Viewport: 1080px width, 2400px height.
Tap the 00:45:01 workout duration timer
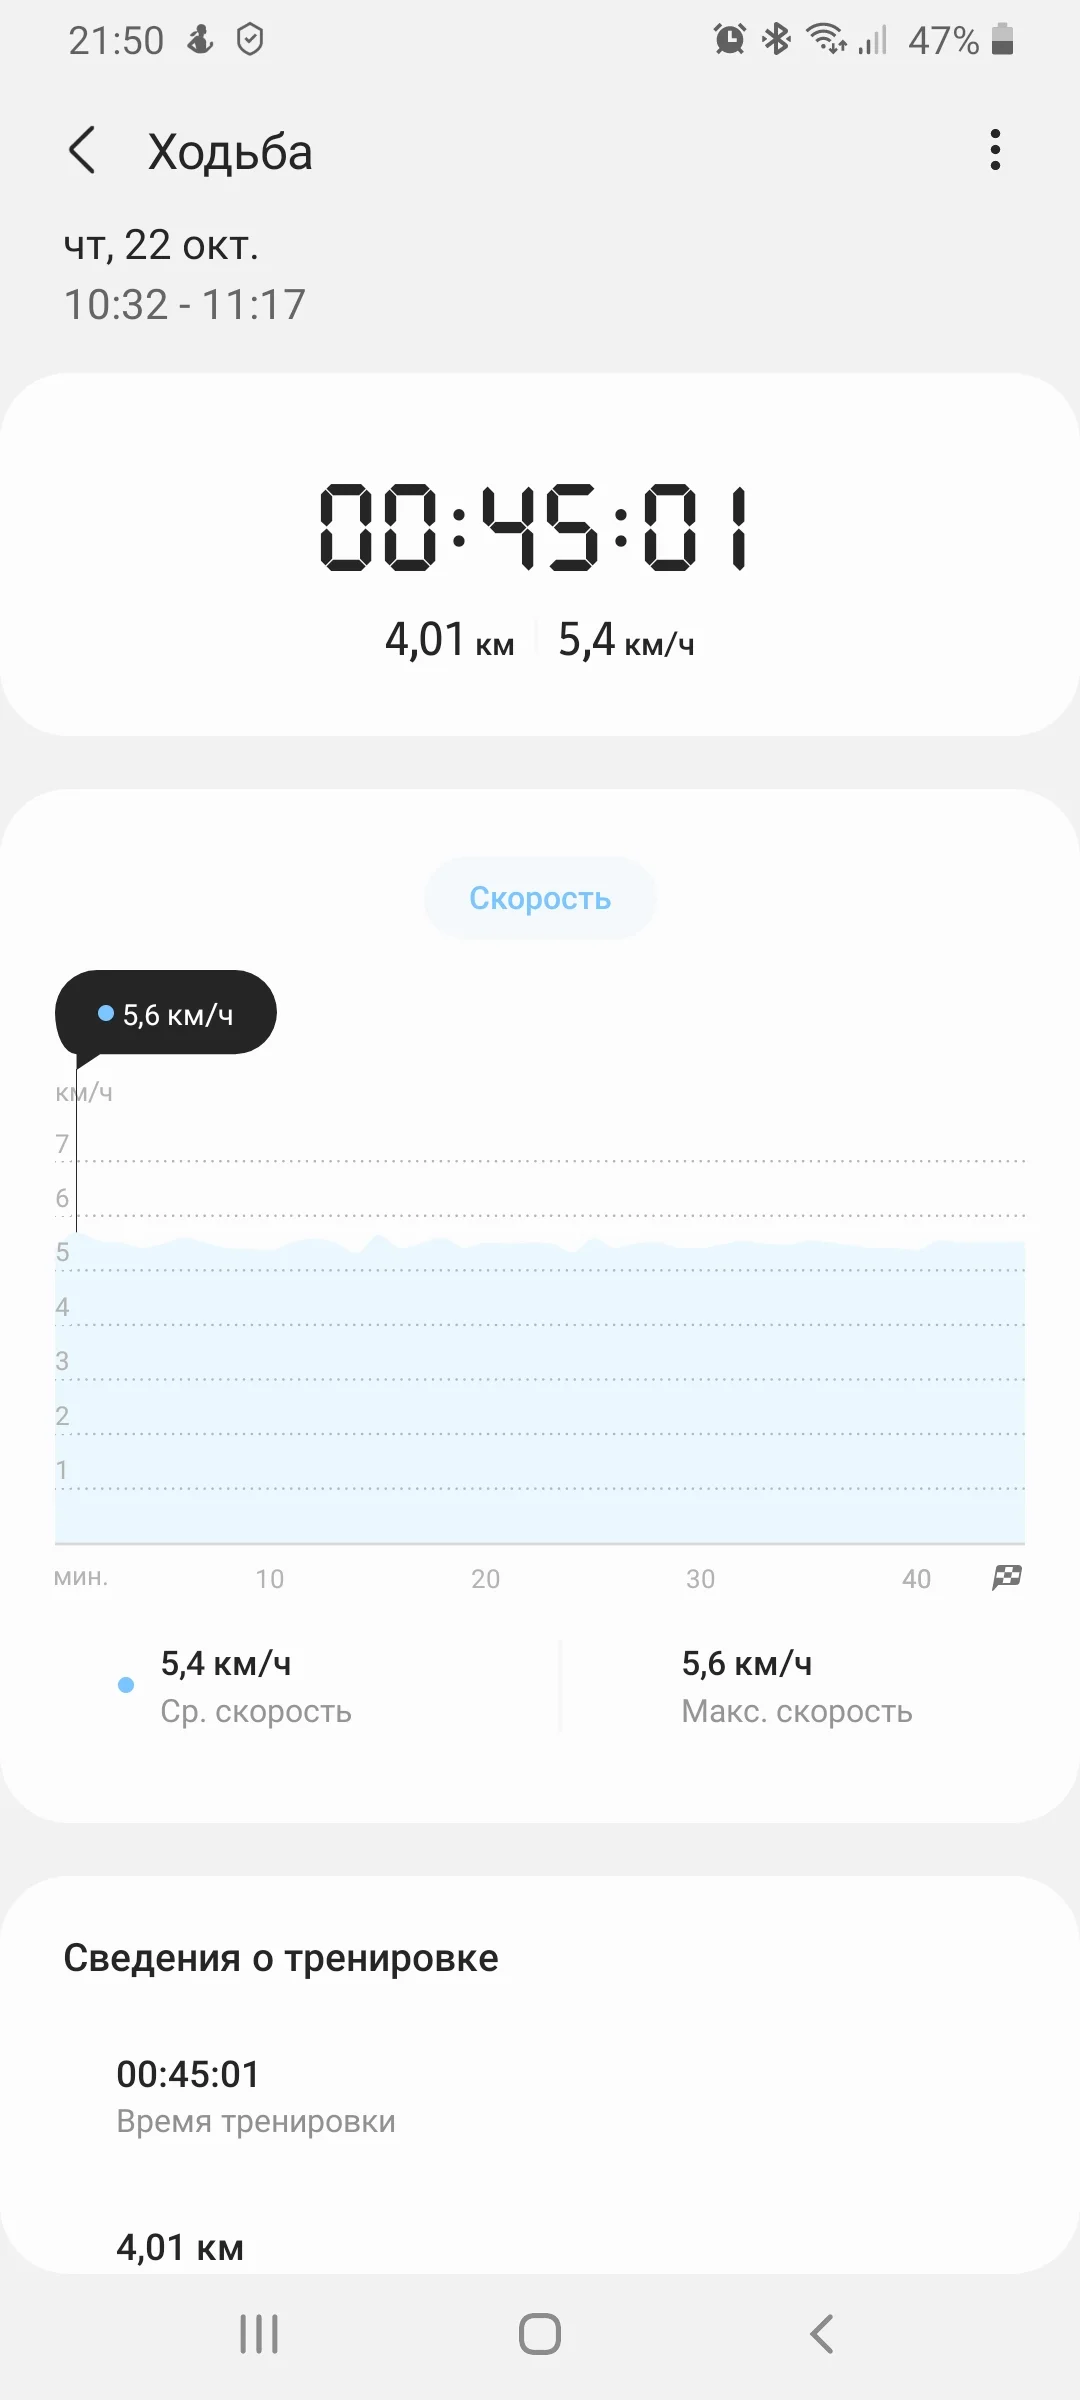pos(535,527)
